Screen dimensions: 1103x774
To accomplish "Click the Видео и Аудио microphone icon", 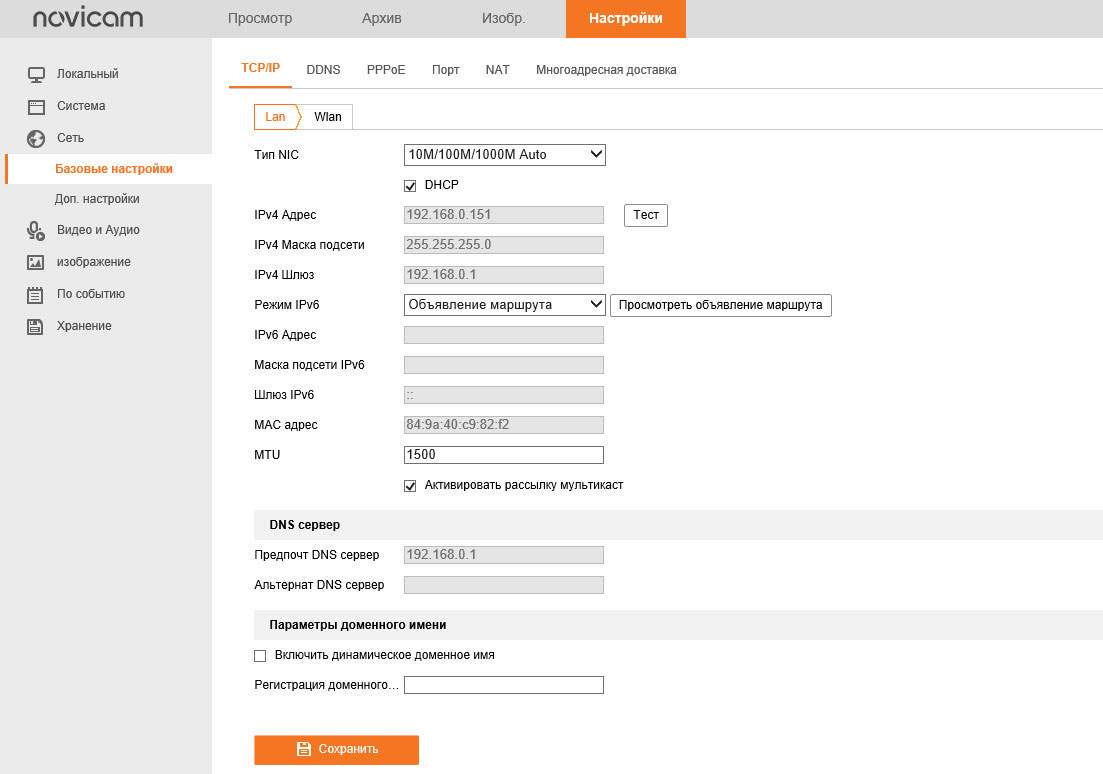I will 36,231.
